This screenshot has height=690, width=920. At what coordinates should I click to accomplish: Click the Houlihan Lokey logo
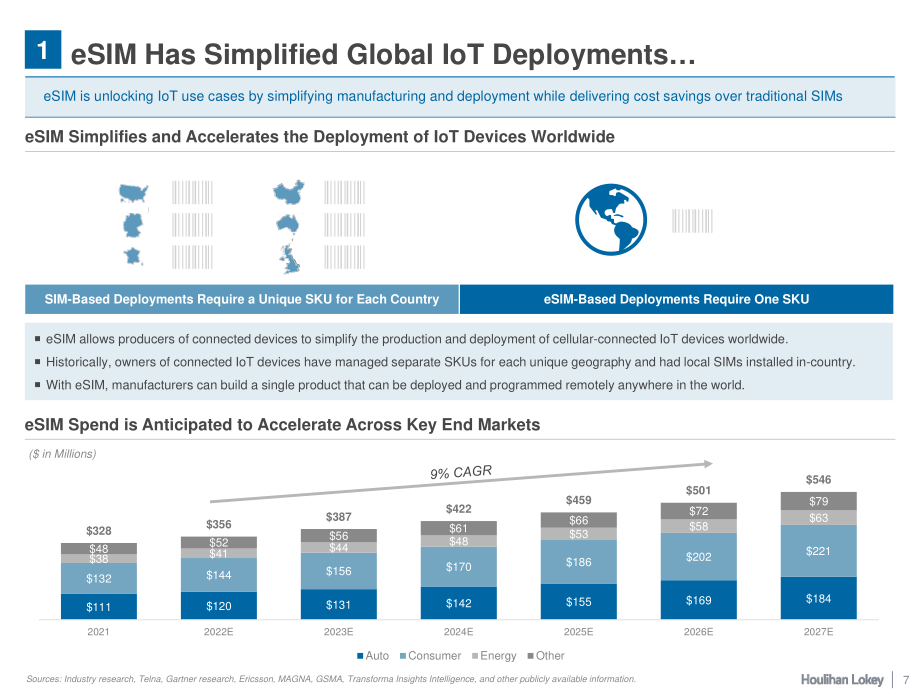842,679
